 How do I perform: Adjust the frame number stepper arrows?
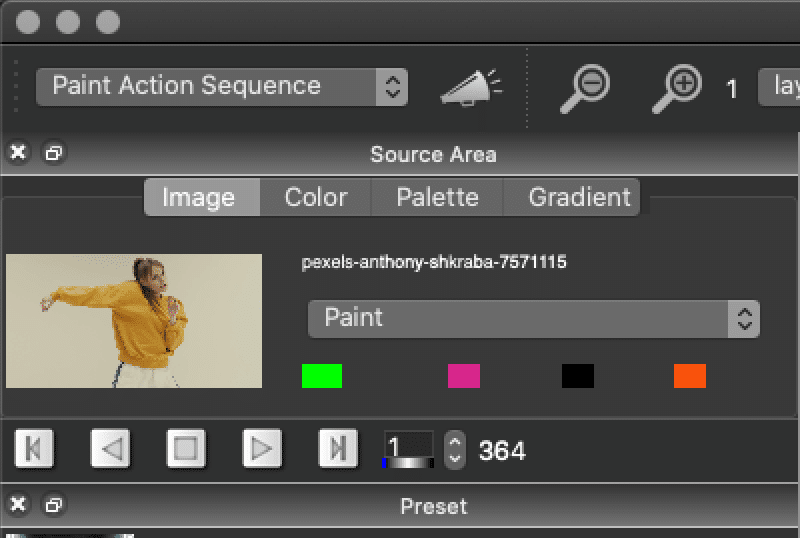point(454,450)
